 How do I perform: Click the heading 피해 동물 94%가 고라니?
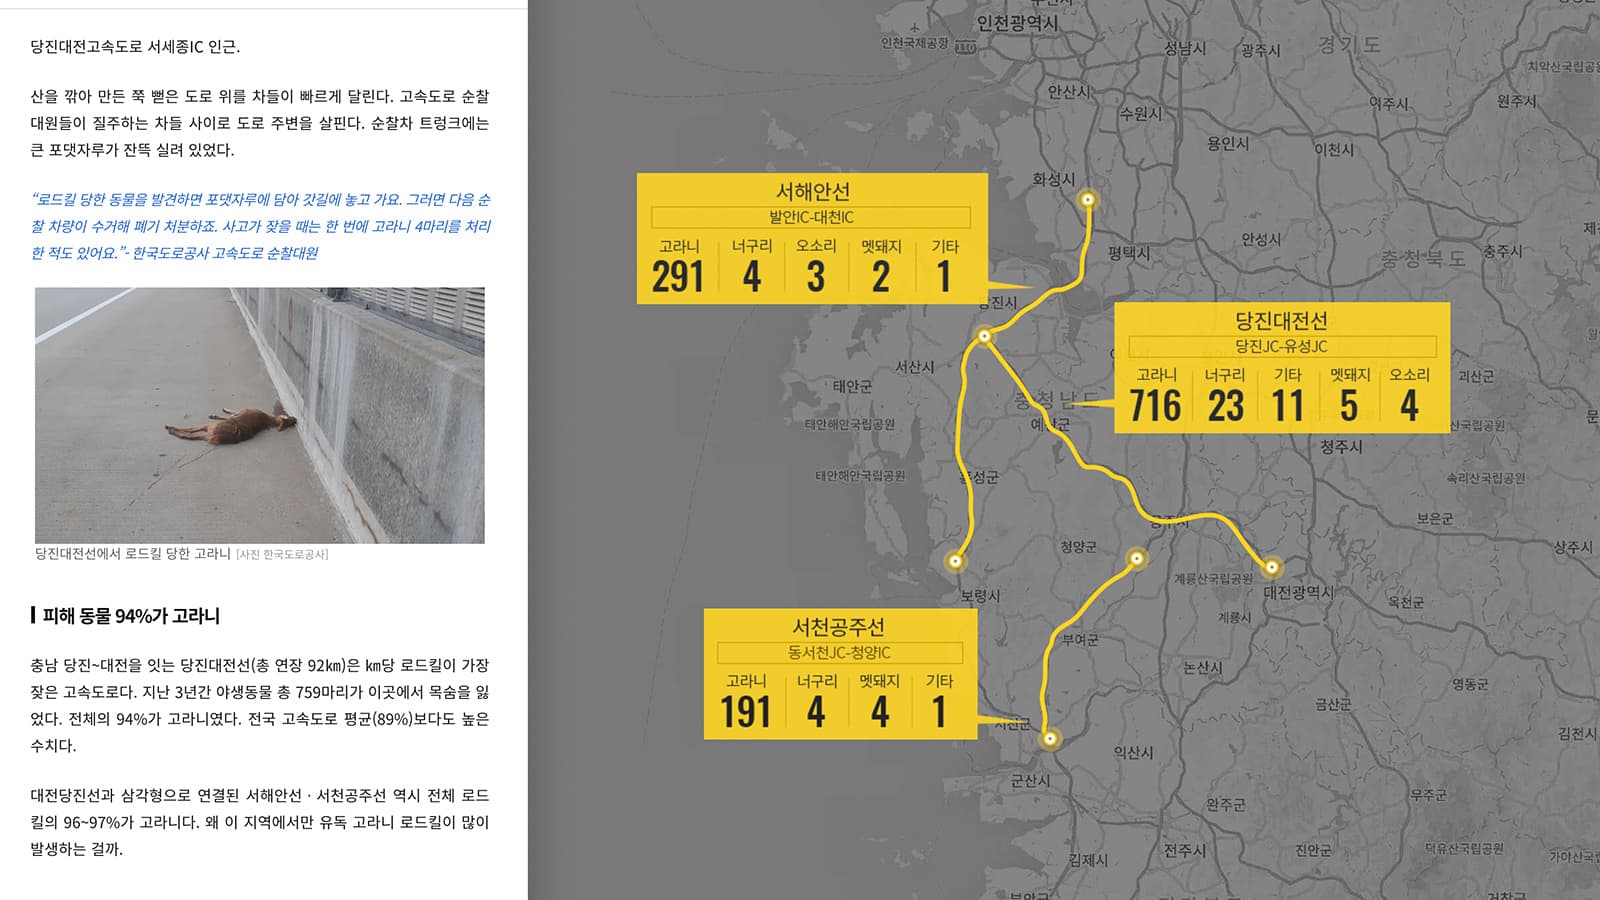point(131,616)
